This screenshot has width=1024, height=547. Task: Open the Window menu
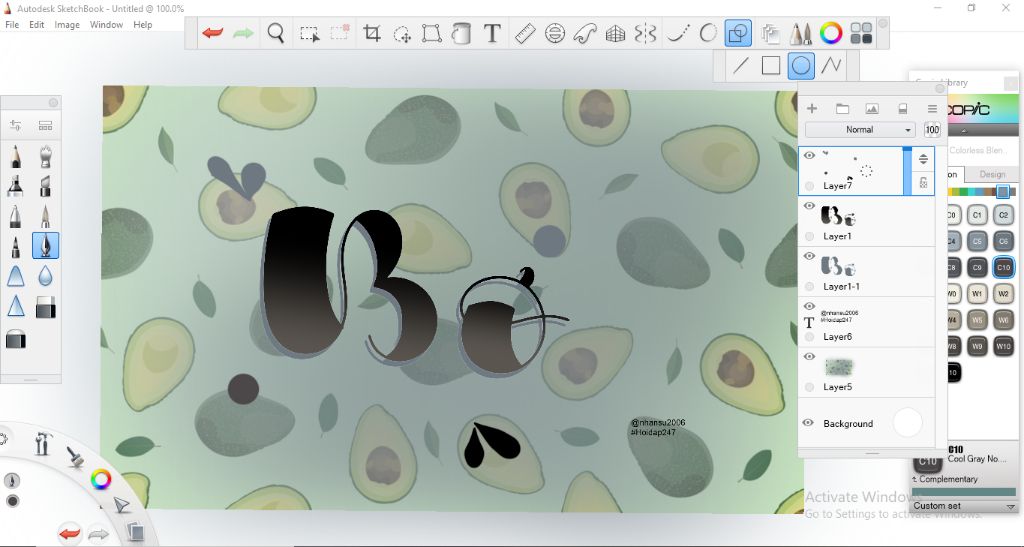106,25
